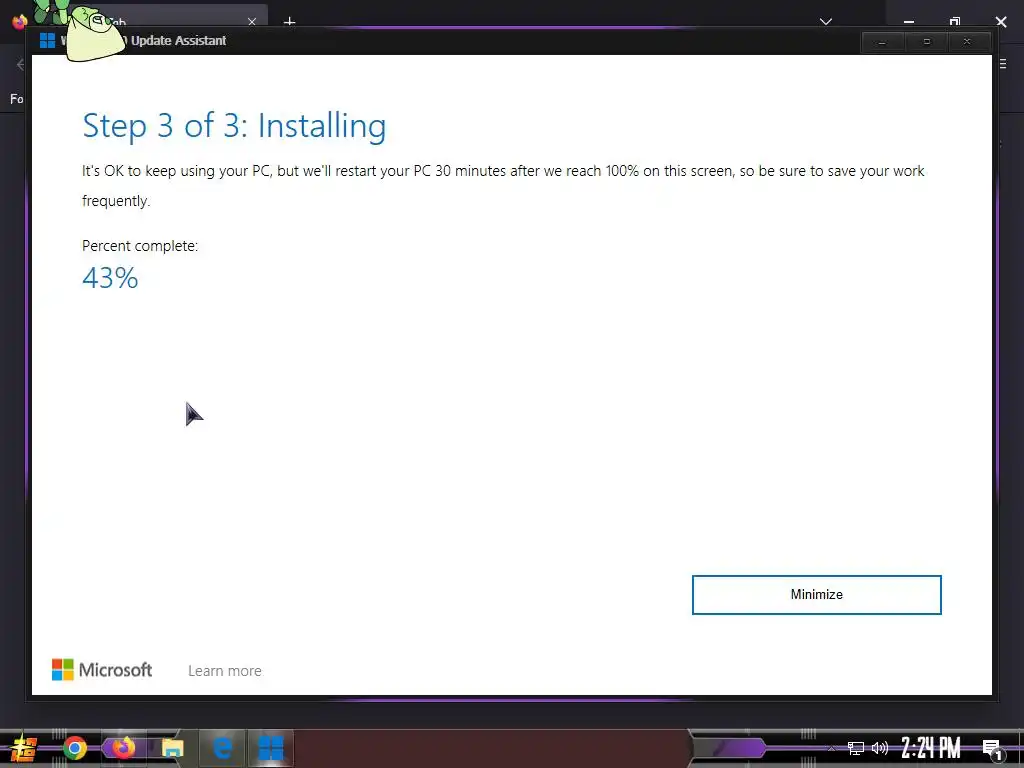Close the Update Assistant window
Image resolution: width=1024 pixels, height=768 pixels.
[x=967, y=42]
